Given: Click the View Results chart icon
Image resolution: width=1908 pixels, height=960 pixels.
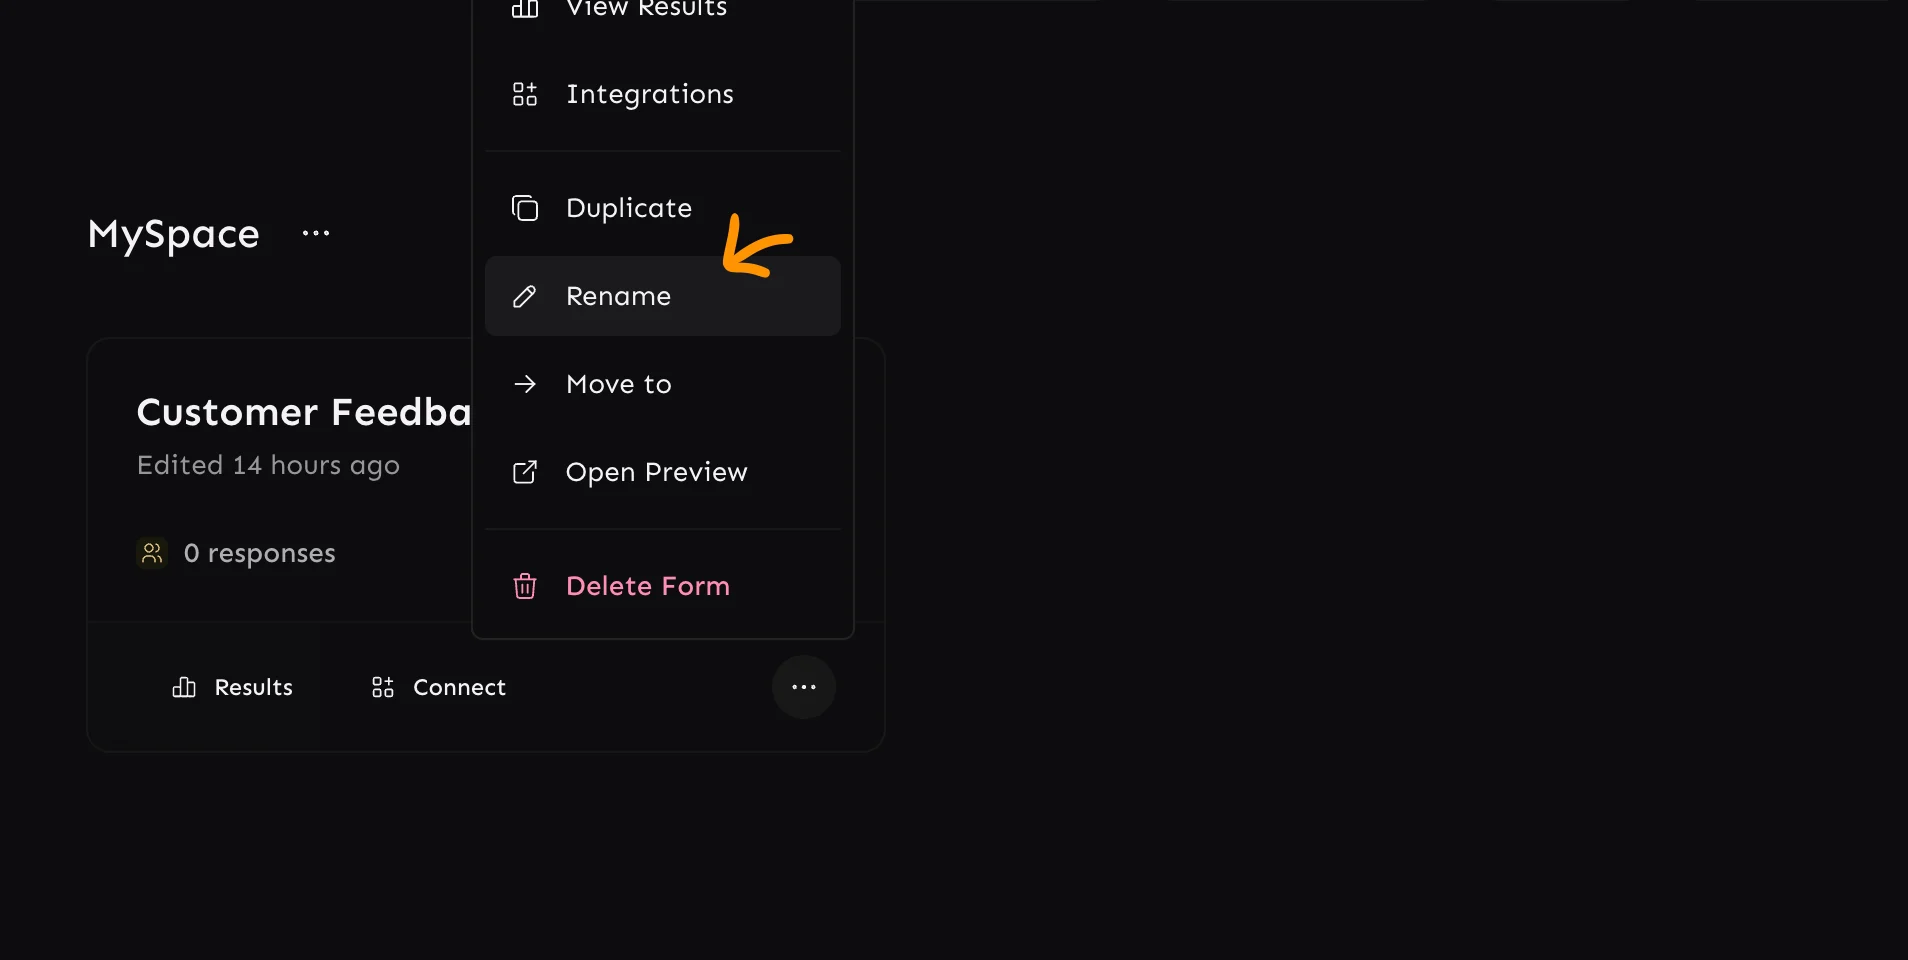Looking at the screenshot, I should pos(525,9).
